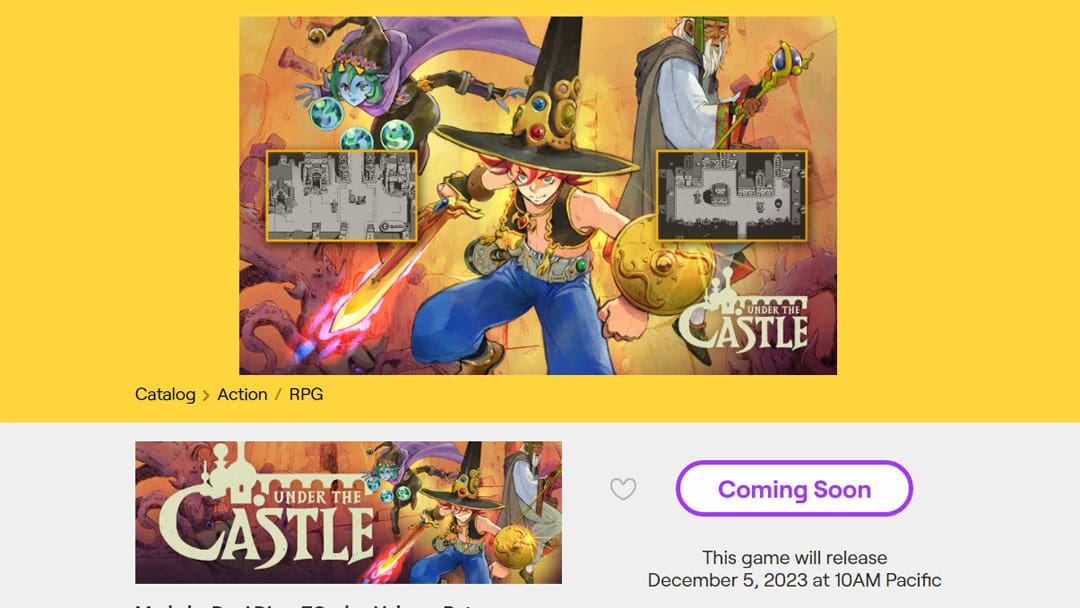This screenshot has height=608, width=1080.
Task: Click the Coming Soon button
Action: [794, 489]
